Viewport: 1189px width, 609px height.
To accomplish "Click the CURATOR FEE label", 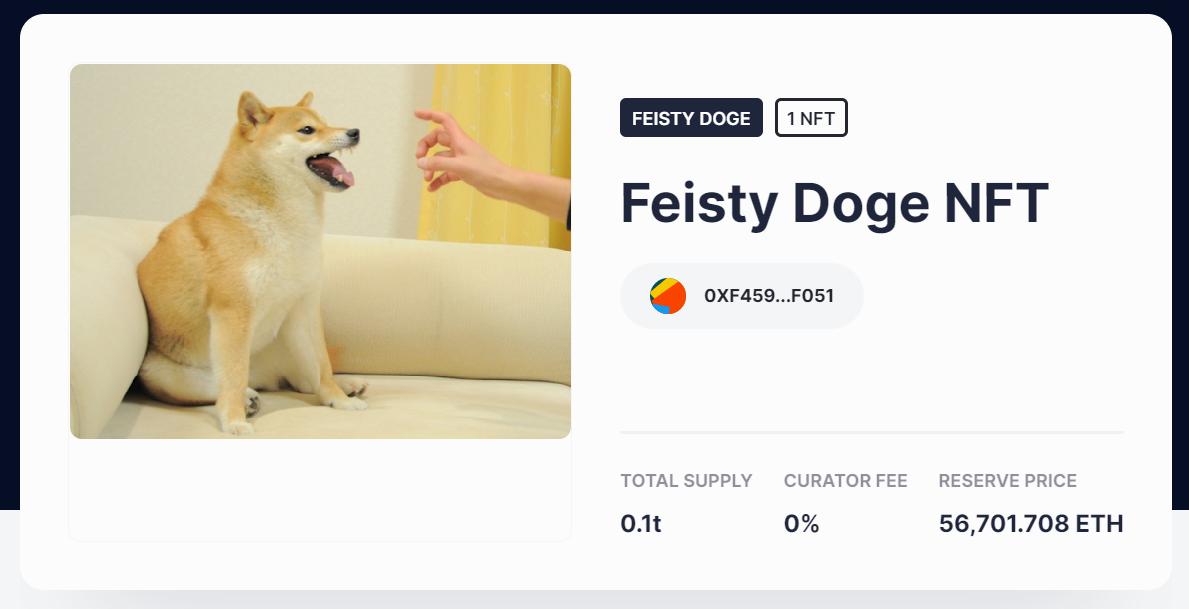I will coord(846,481).
